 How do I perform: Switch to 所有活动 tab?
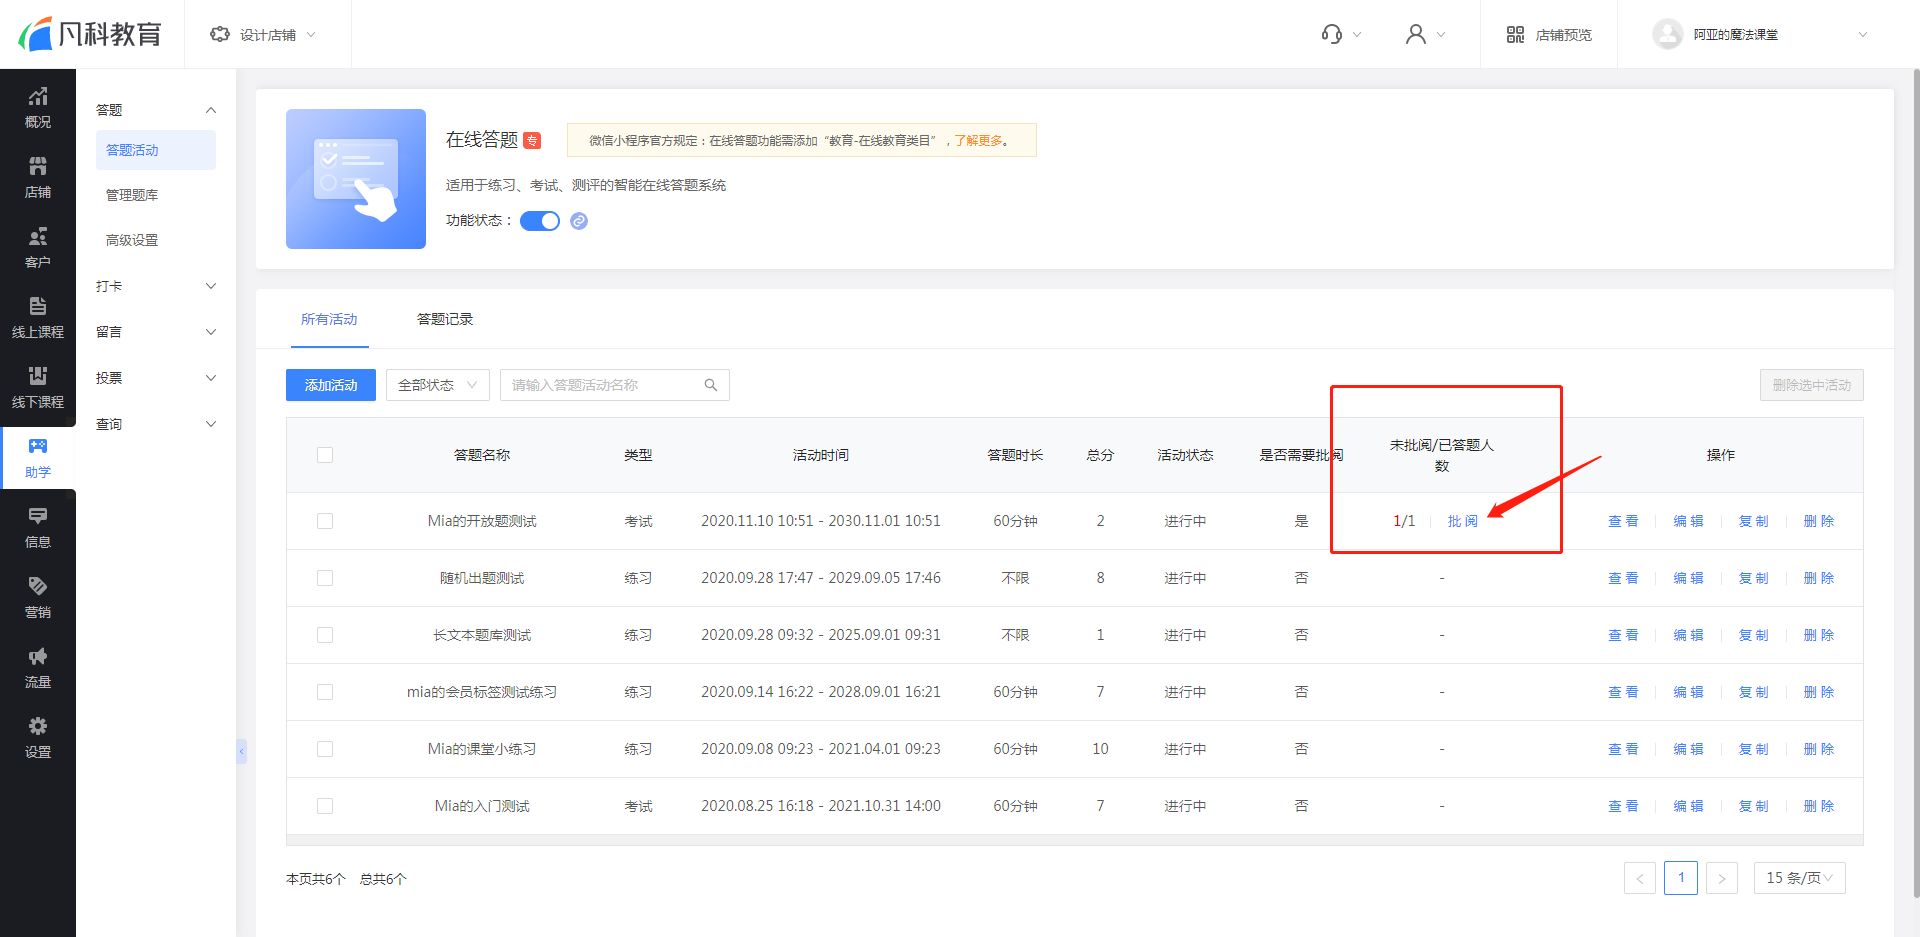point(329,319)
